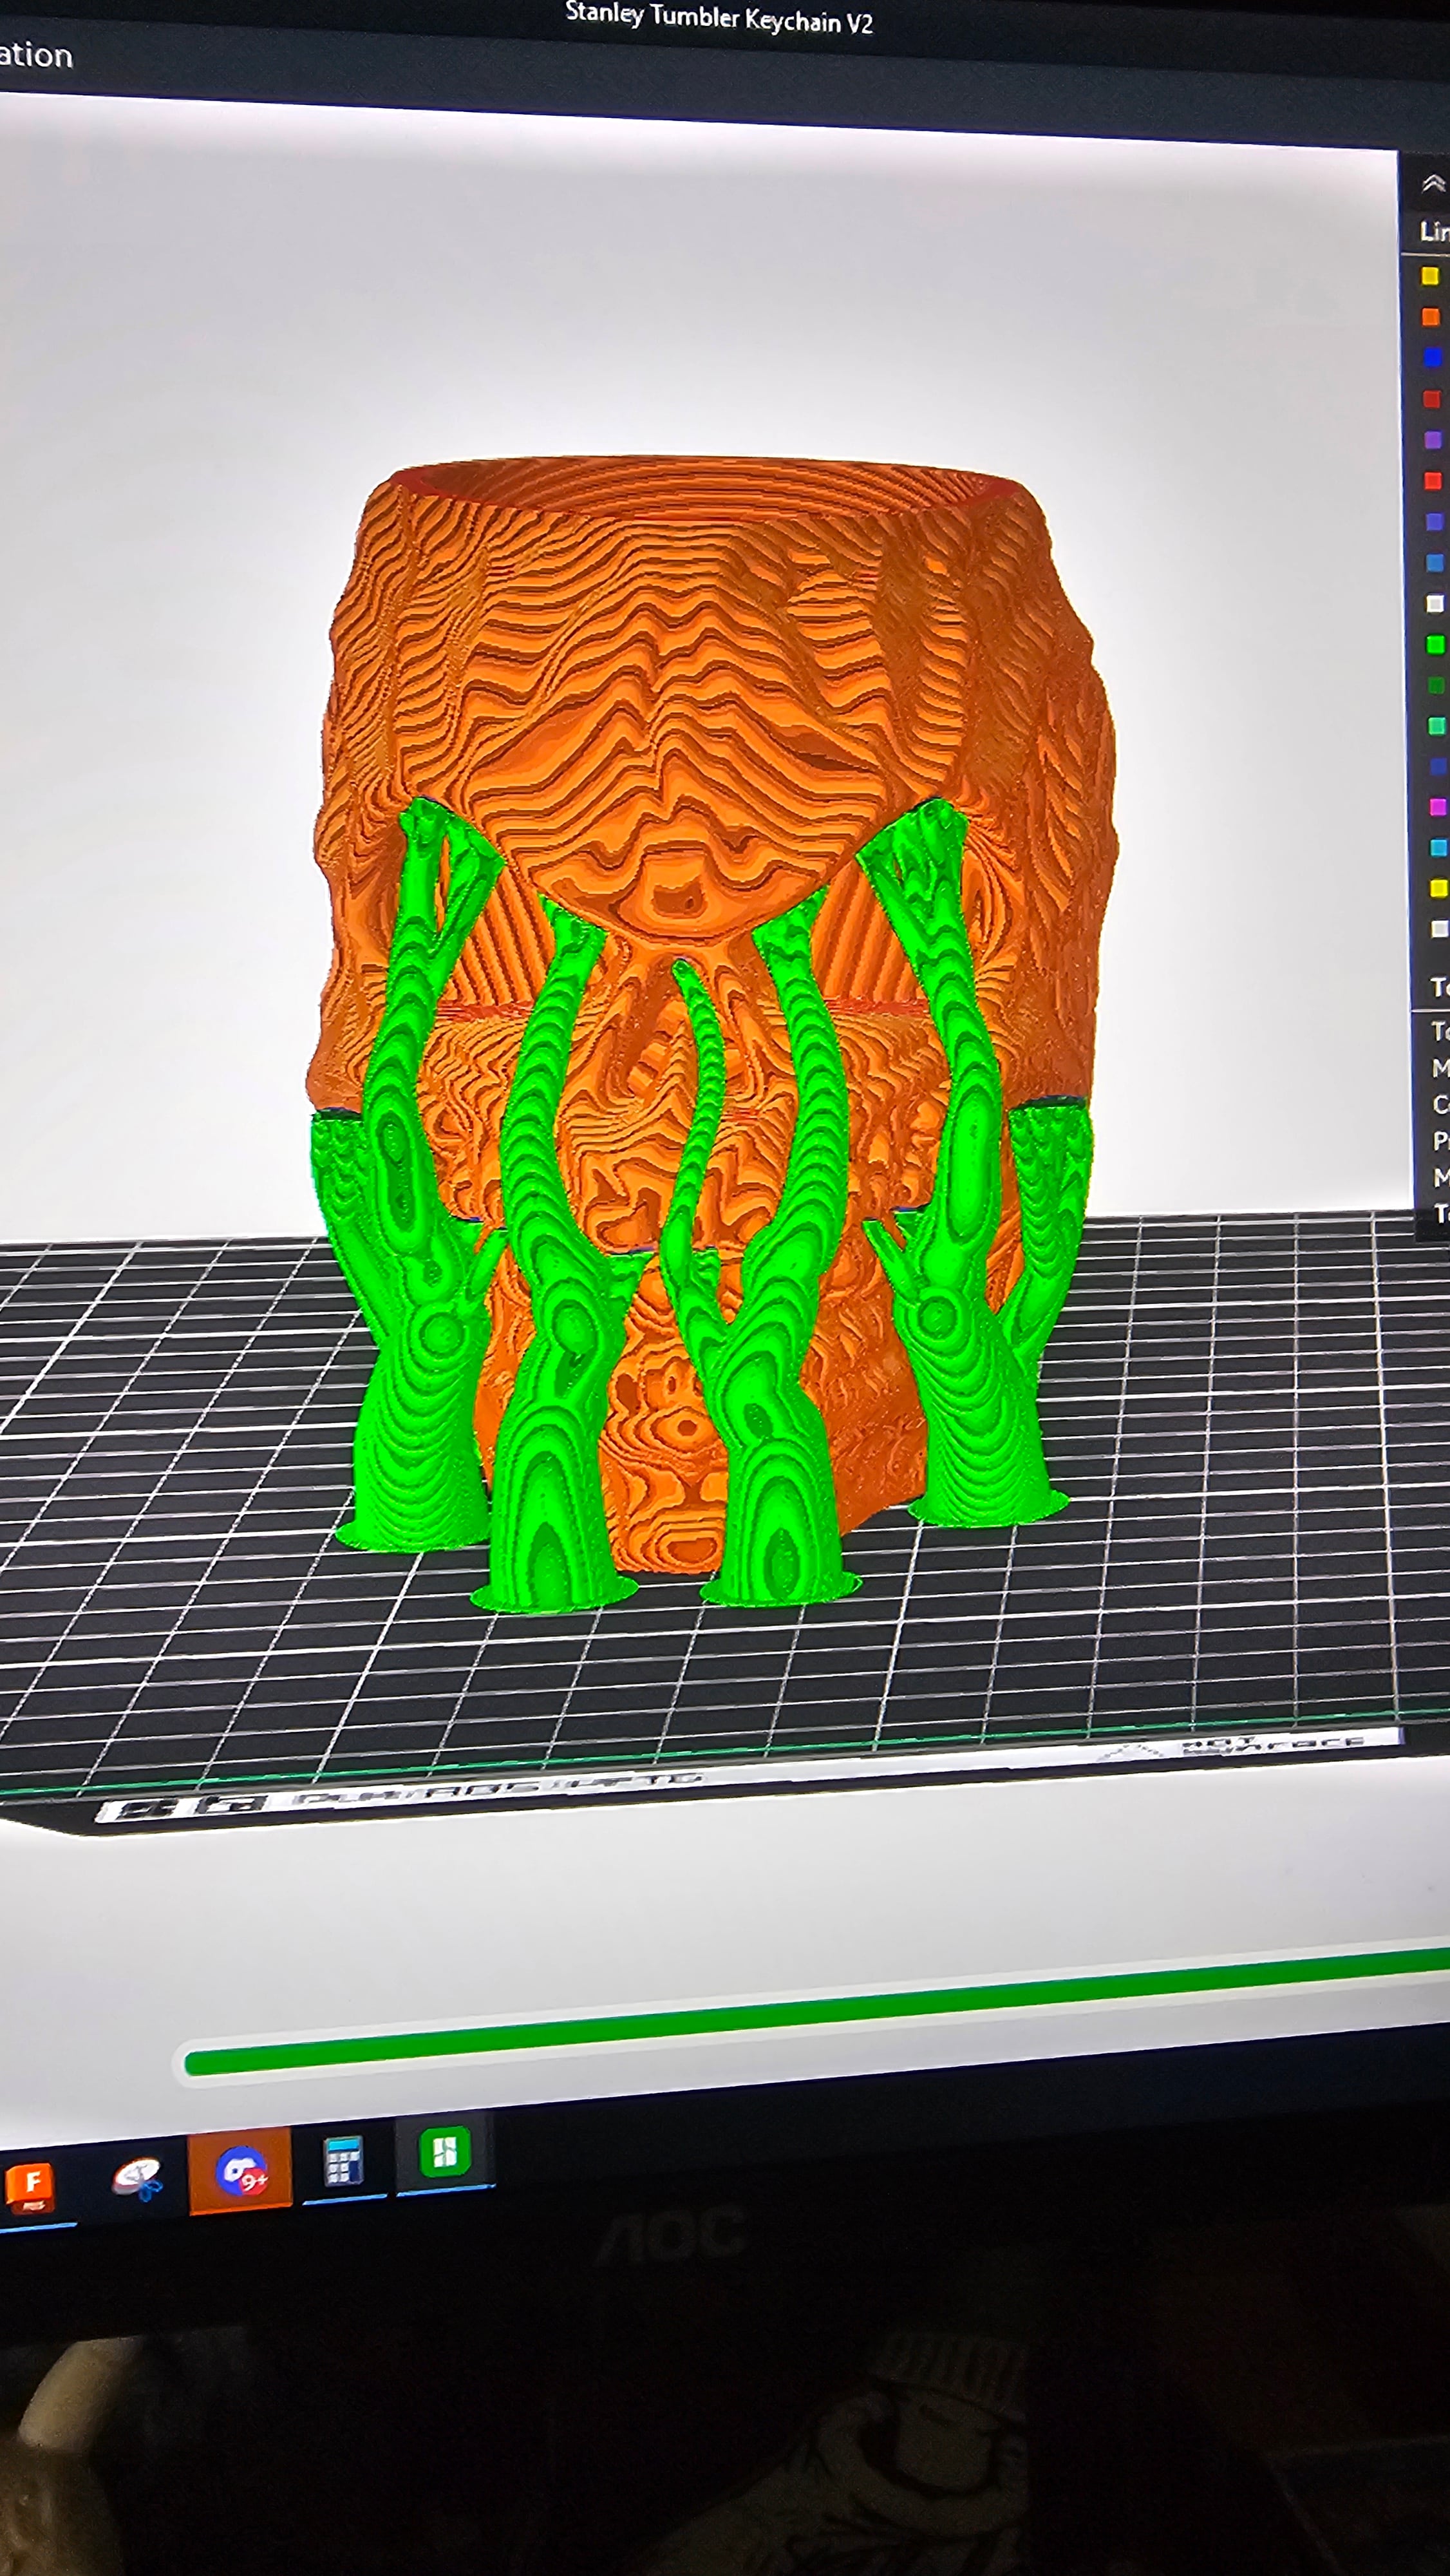
Task: Click the cyan swatch below the magenta one
Action: pyautogui.click(x=1438, y=847)
